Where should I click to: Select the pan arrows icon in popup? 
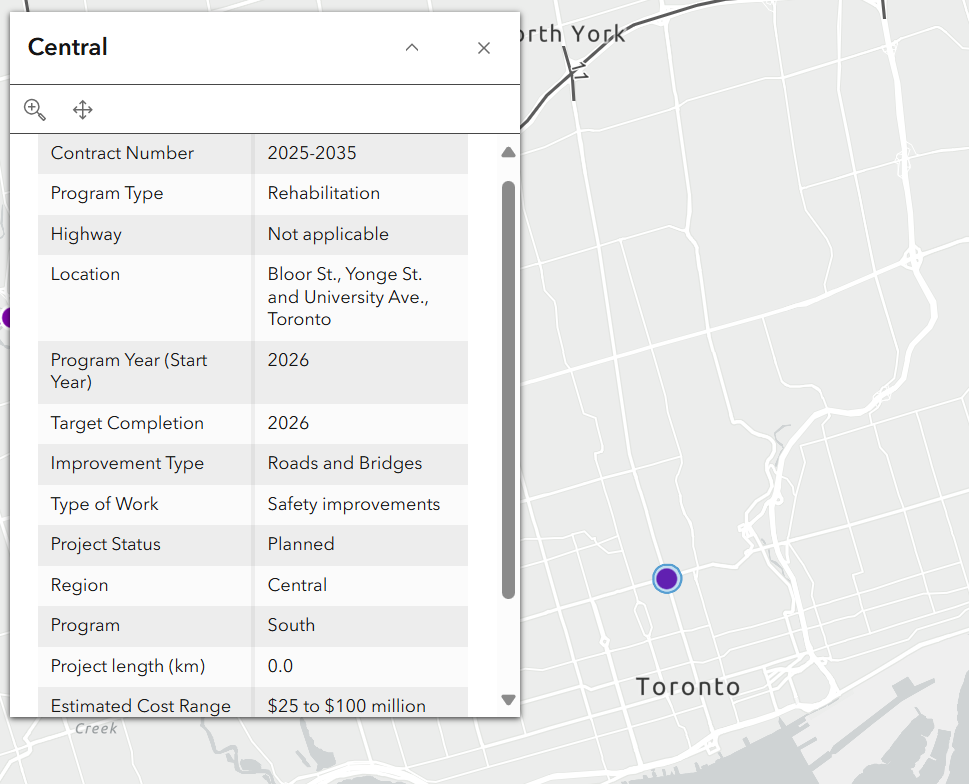(83, 110)
